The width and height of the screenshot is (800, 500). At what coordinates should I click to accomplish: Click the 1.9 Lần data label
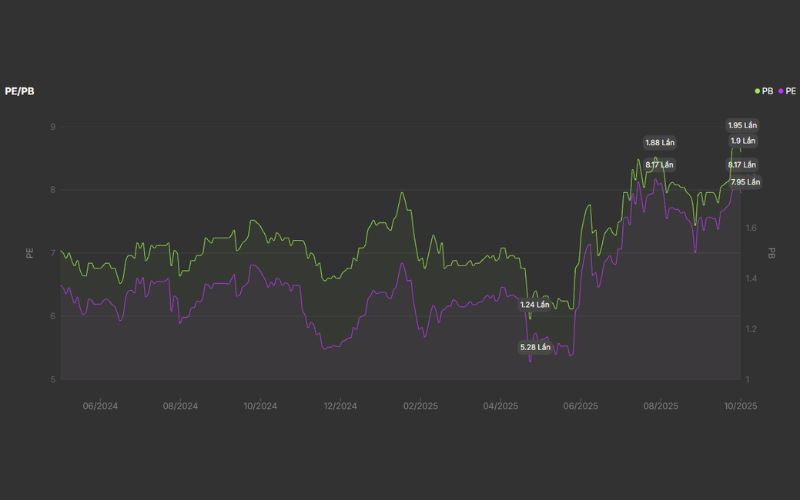[742, 141]
